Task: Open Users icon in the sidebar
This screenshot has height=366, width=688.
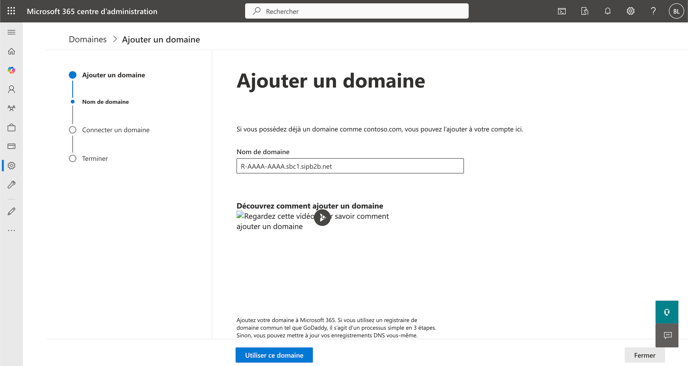Action: tap(11, 89)
